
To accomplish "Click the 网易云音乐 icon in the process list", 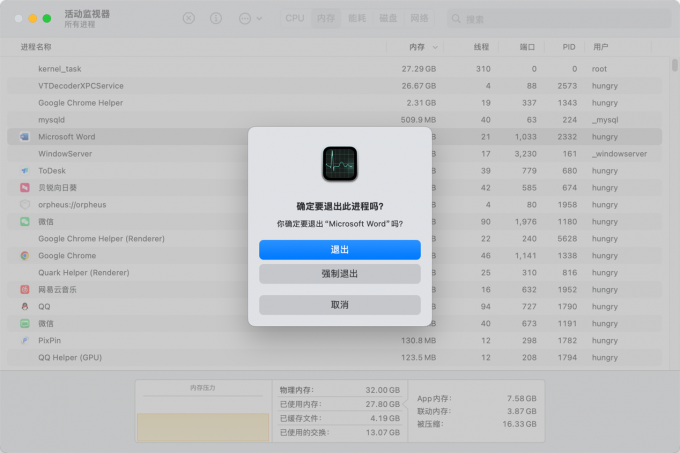I will tap(24, 289).
